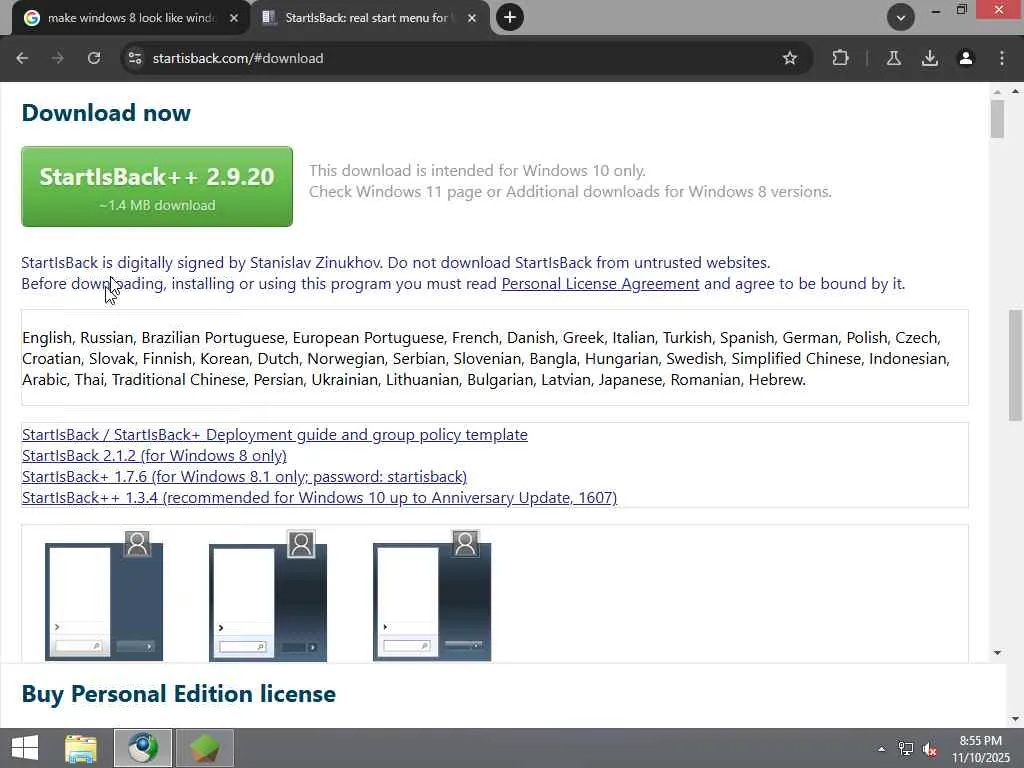The width and height of the screenshot is (1024, 768).
Task: Open the Chrome Labs flask icon
Action: [893, 58]
